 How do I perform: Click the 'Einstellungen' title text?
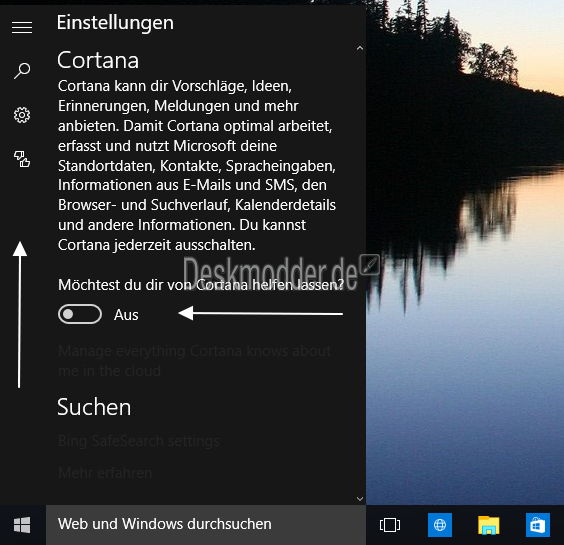pos(115,23)
